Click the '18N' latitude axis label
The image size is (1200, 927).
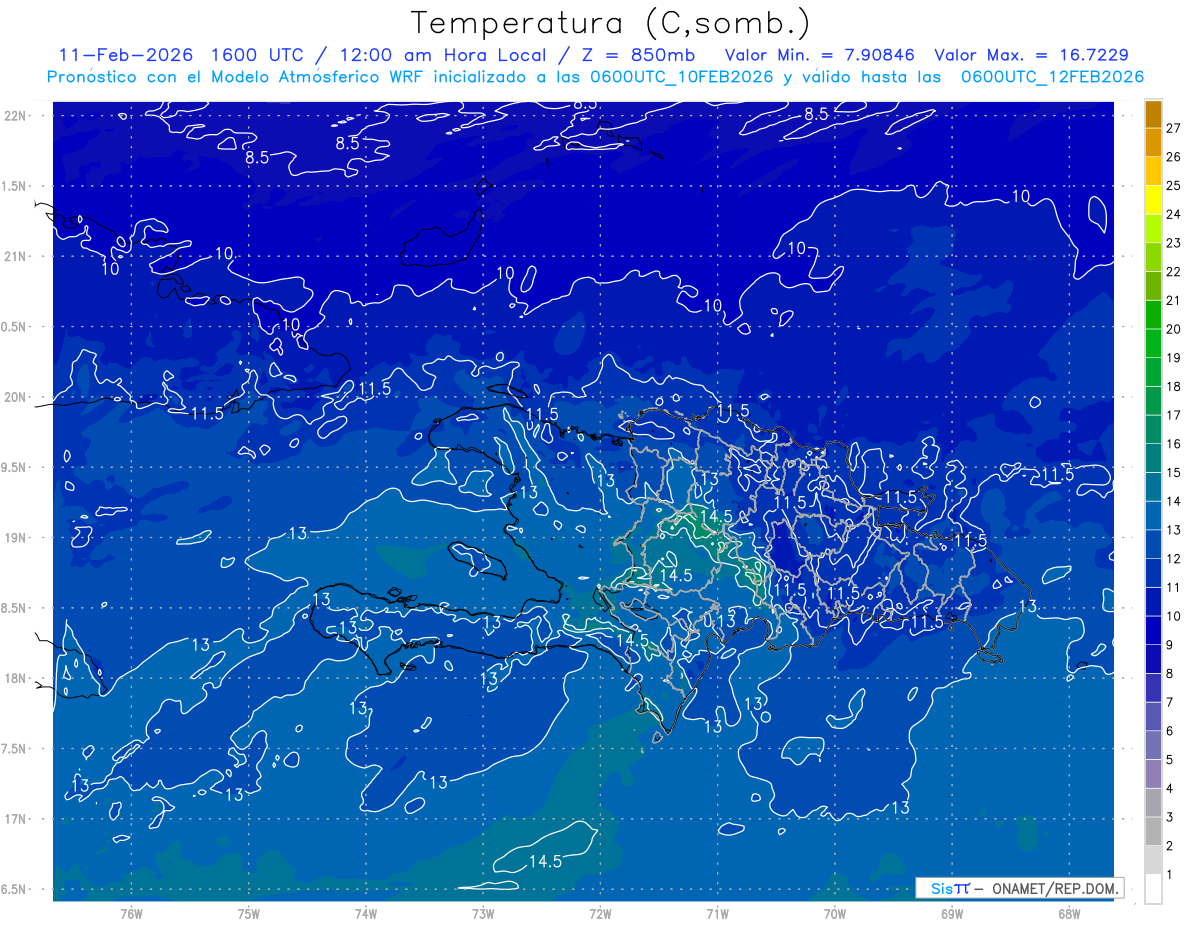coord(16,678)
